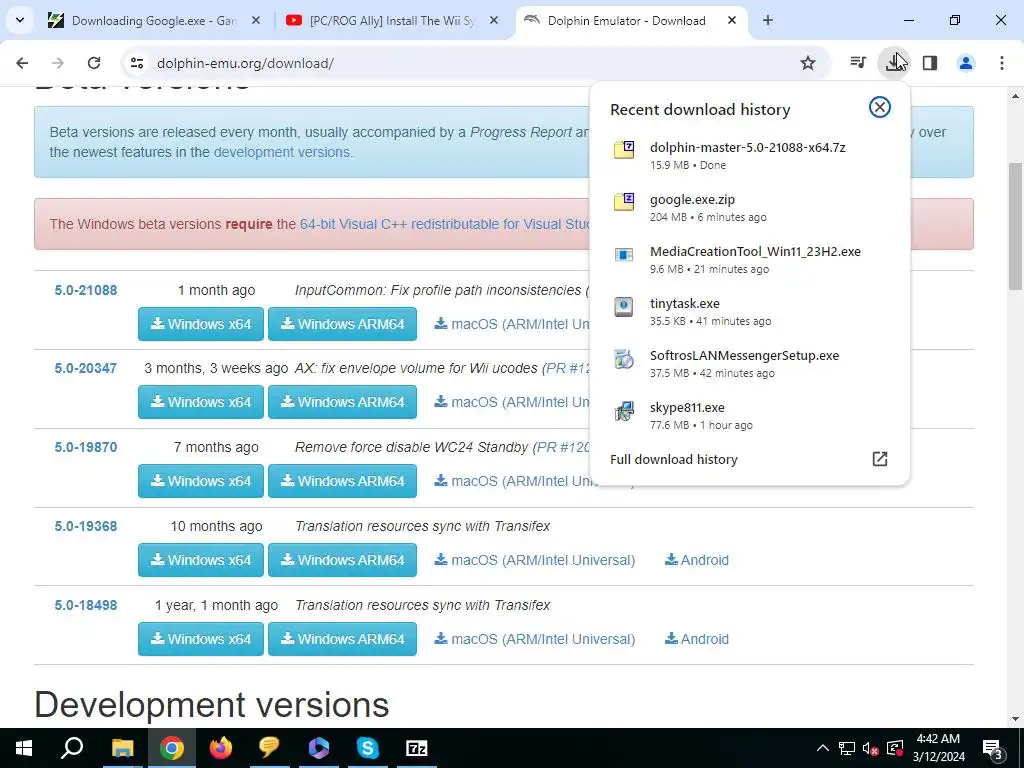Click the dolphin-master 7z file icon

click(x=624, y=150)
